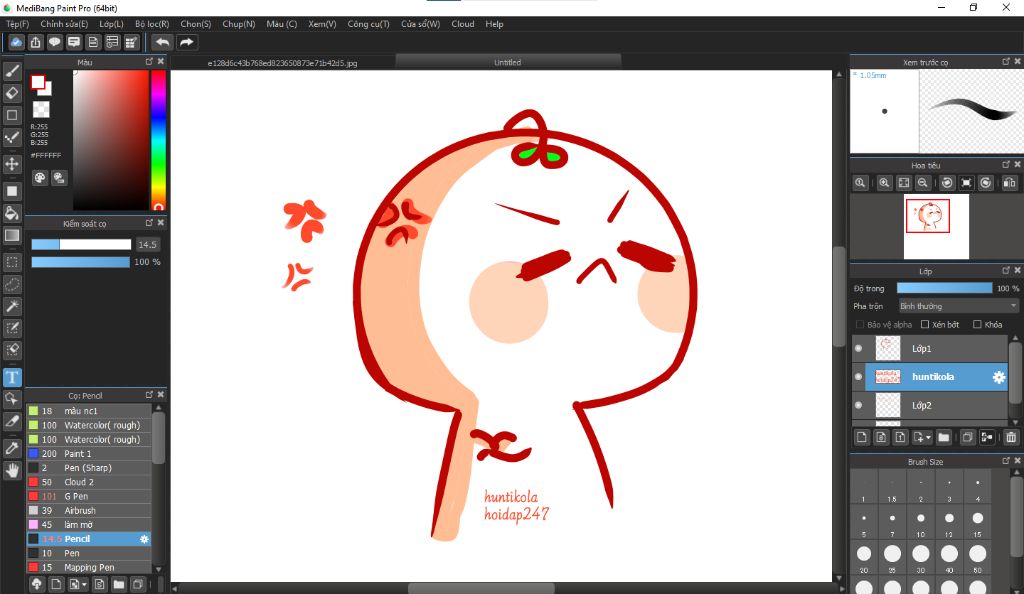Image resolution: width=1024 pixels, height=594 pixels.
Task: Select the Airbrush brush
Action: (x=89, y=510)
